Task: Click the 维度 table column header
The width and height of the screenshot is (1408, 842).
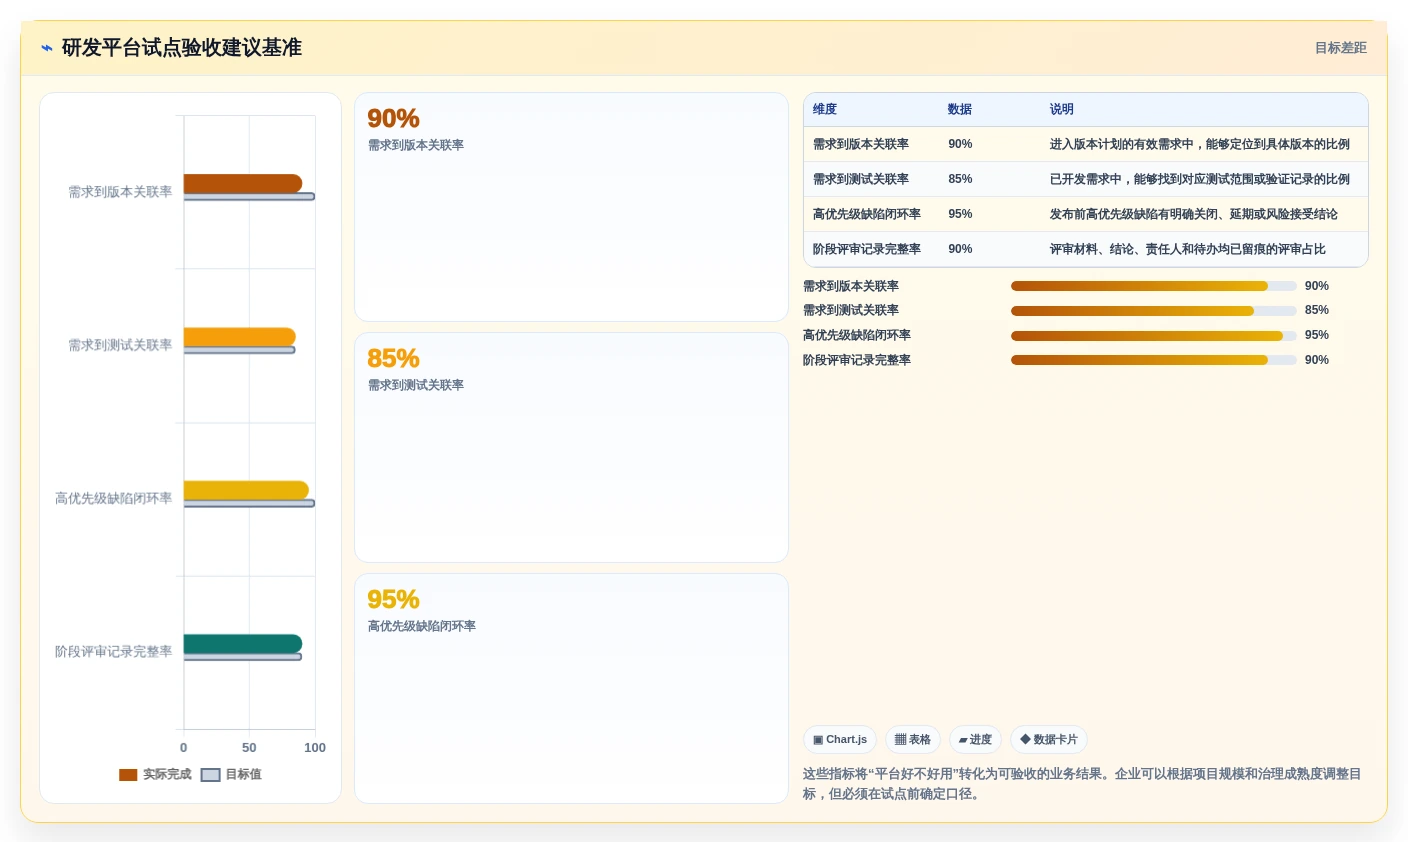Action: (x=825, y=110)
